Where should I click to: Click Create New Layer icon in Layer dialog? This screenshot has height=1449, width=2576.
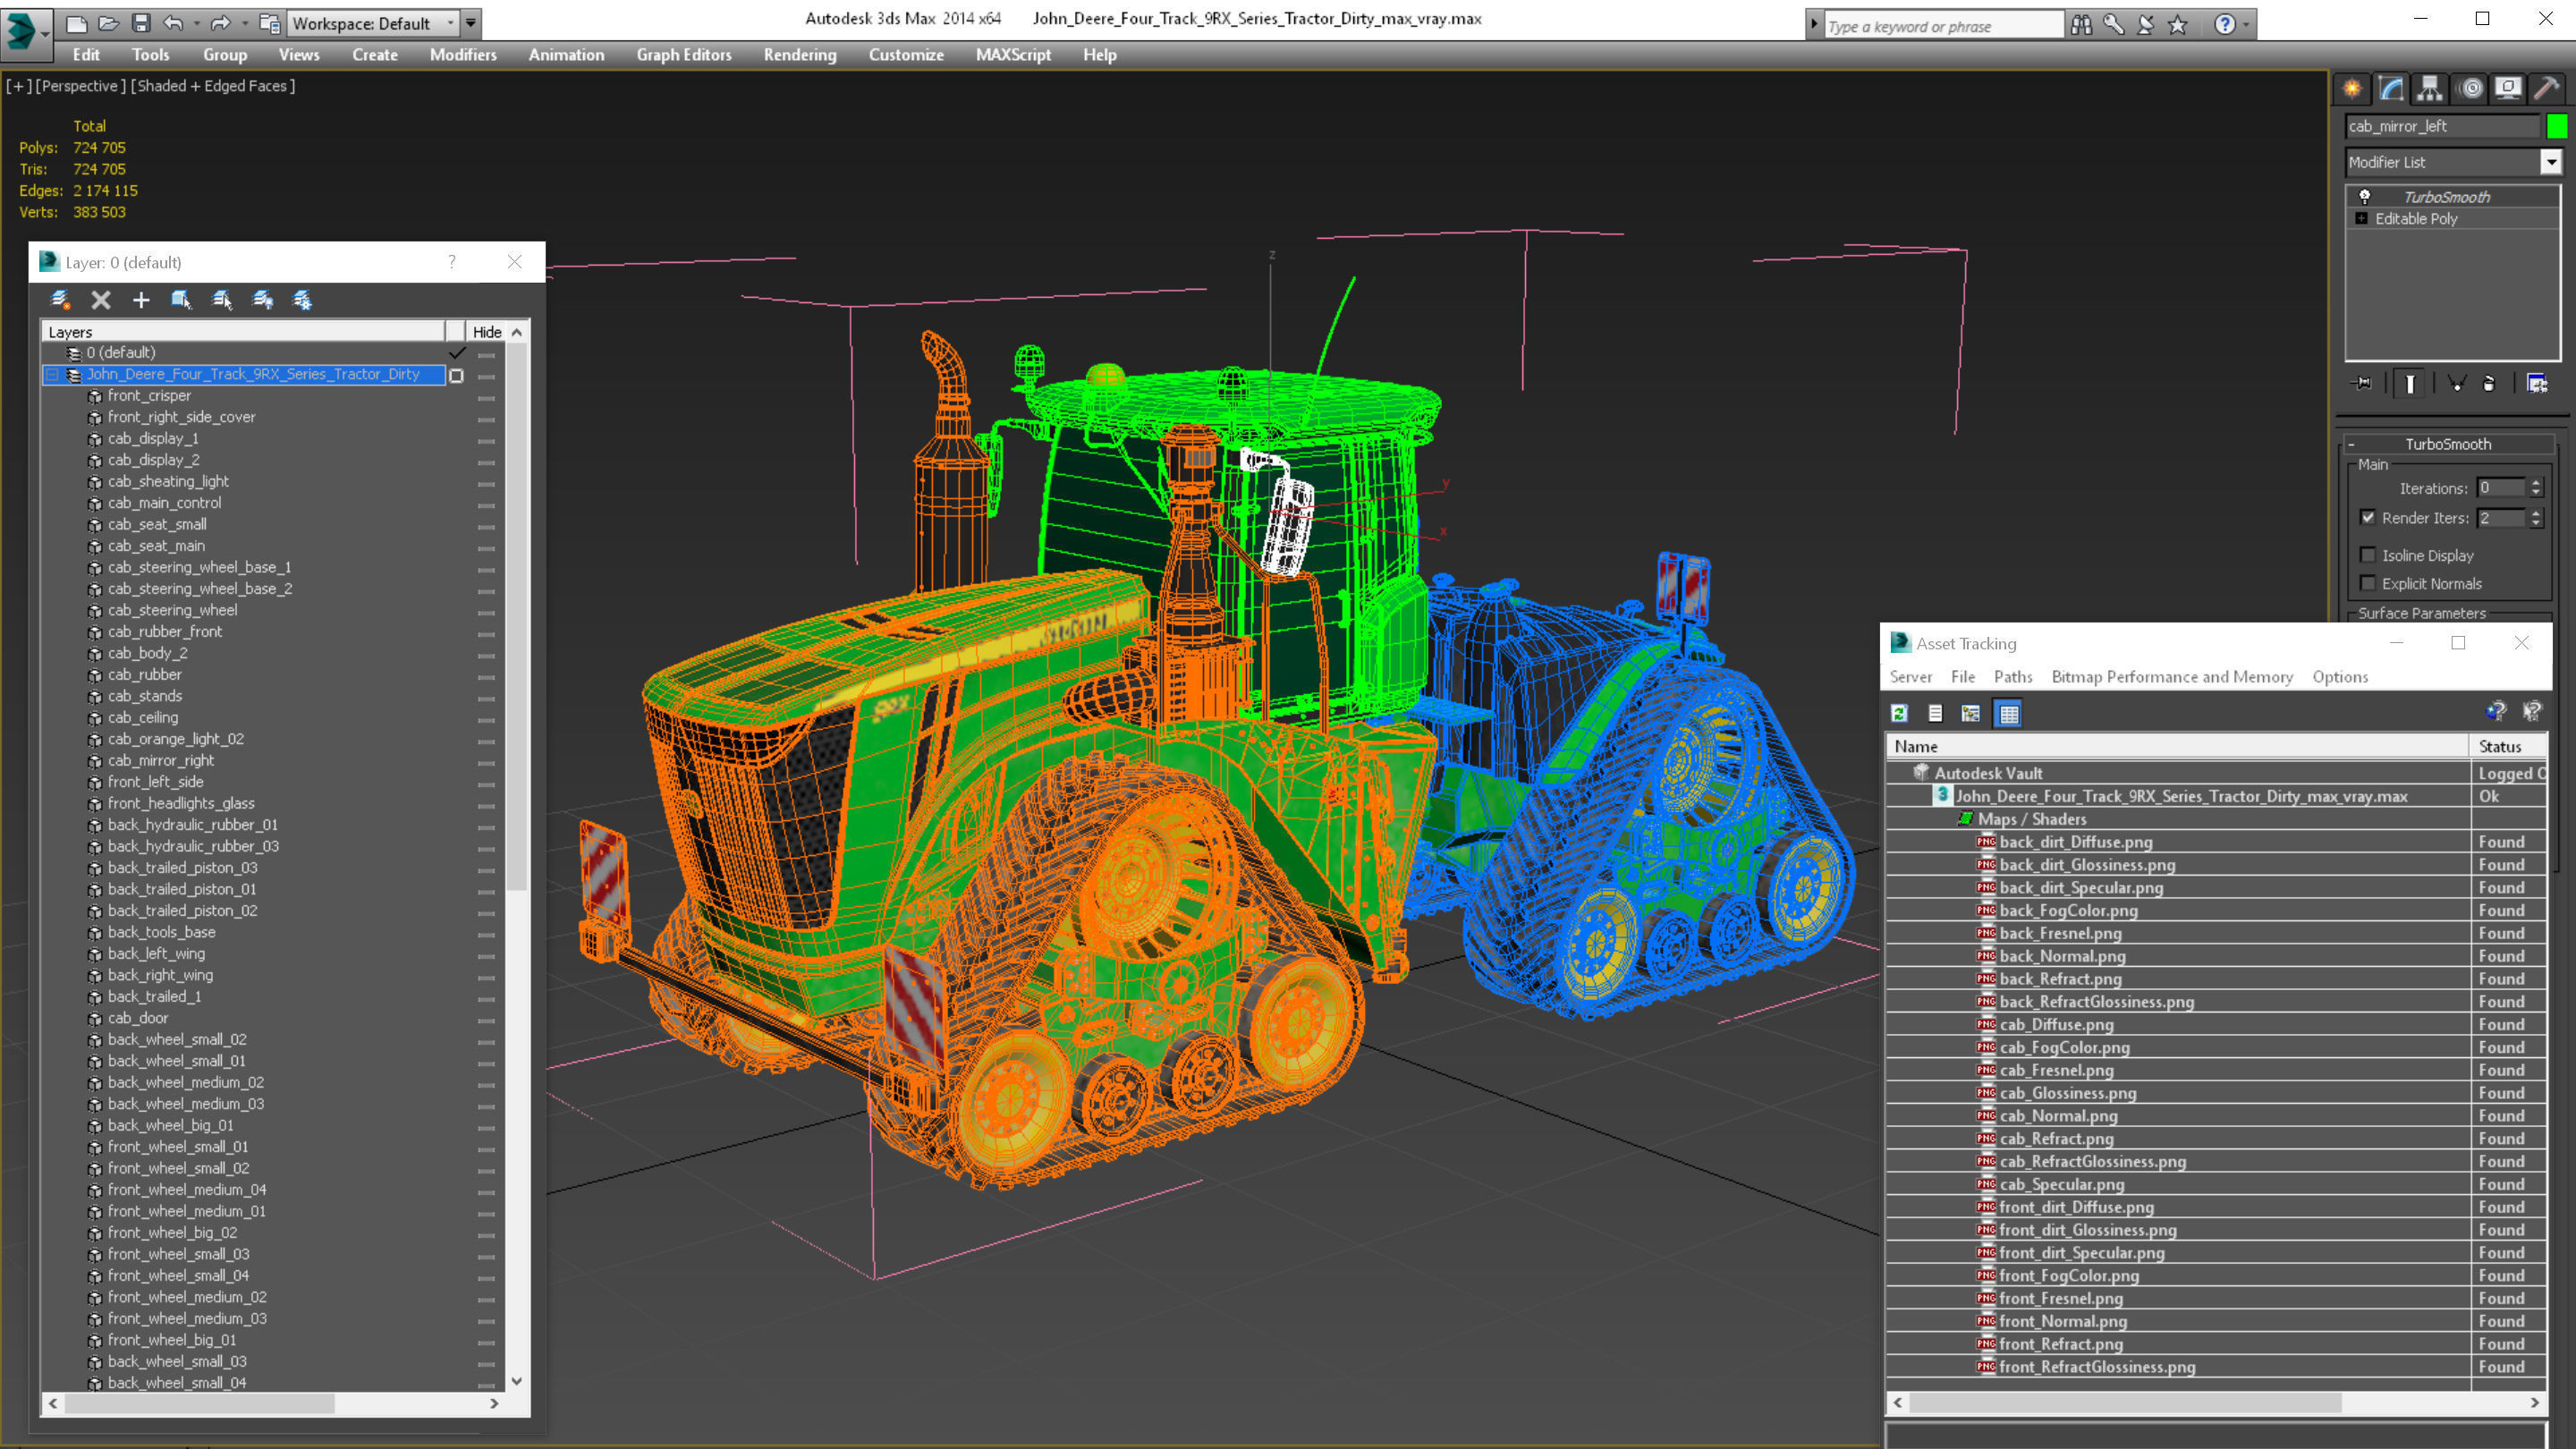(60, 299)
